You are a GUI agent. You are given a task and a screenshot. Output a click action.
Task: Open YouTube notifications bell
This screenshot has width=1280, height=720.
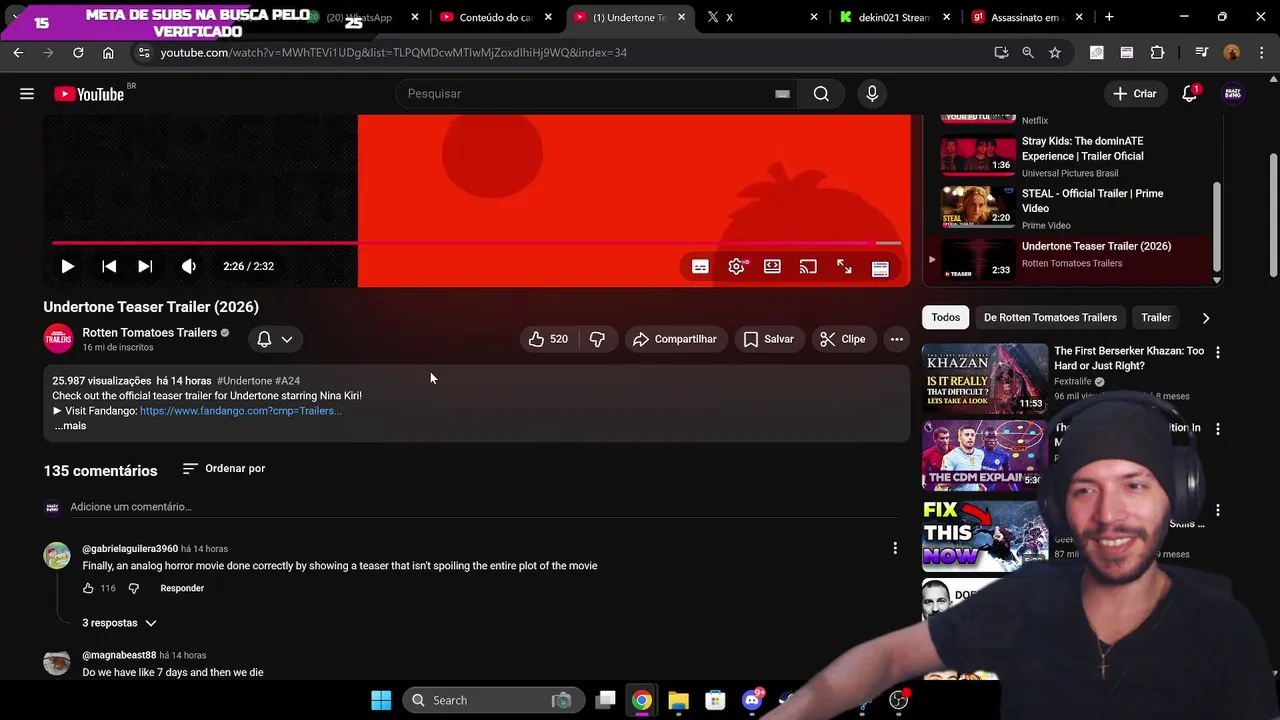click(1190, 93)
